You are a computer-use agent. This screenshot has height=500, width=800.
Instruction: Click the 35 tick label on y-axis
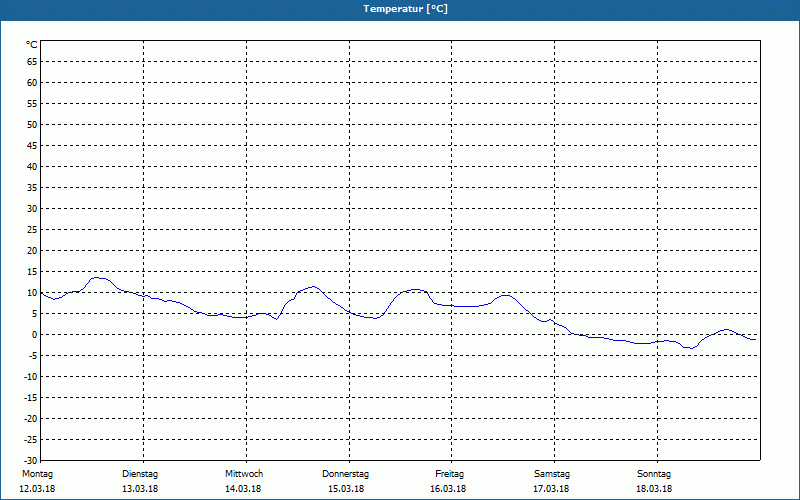pos(32,188)
